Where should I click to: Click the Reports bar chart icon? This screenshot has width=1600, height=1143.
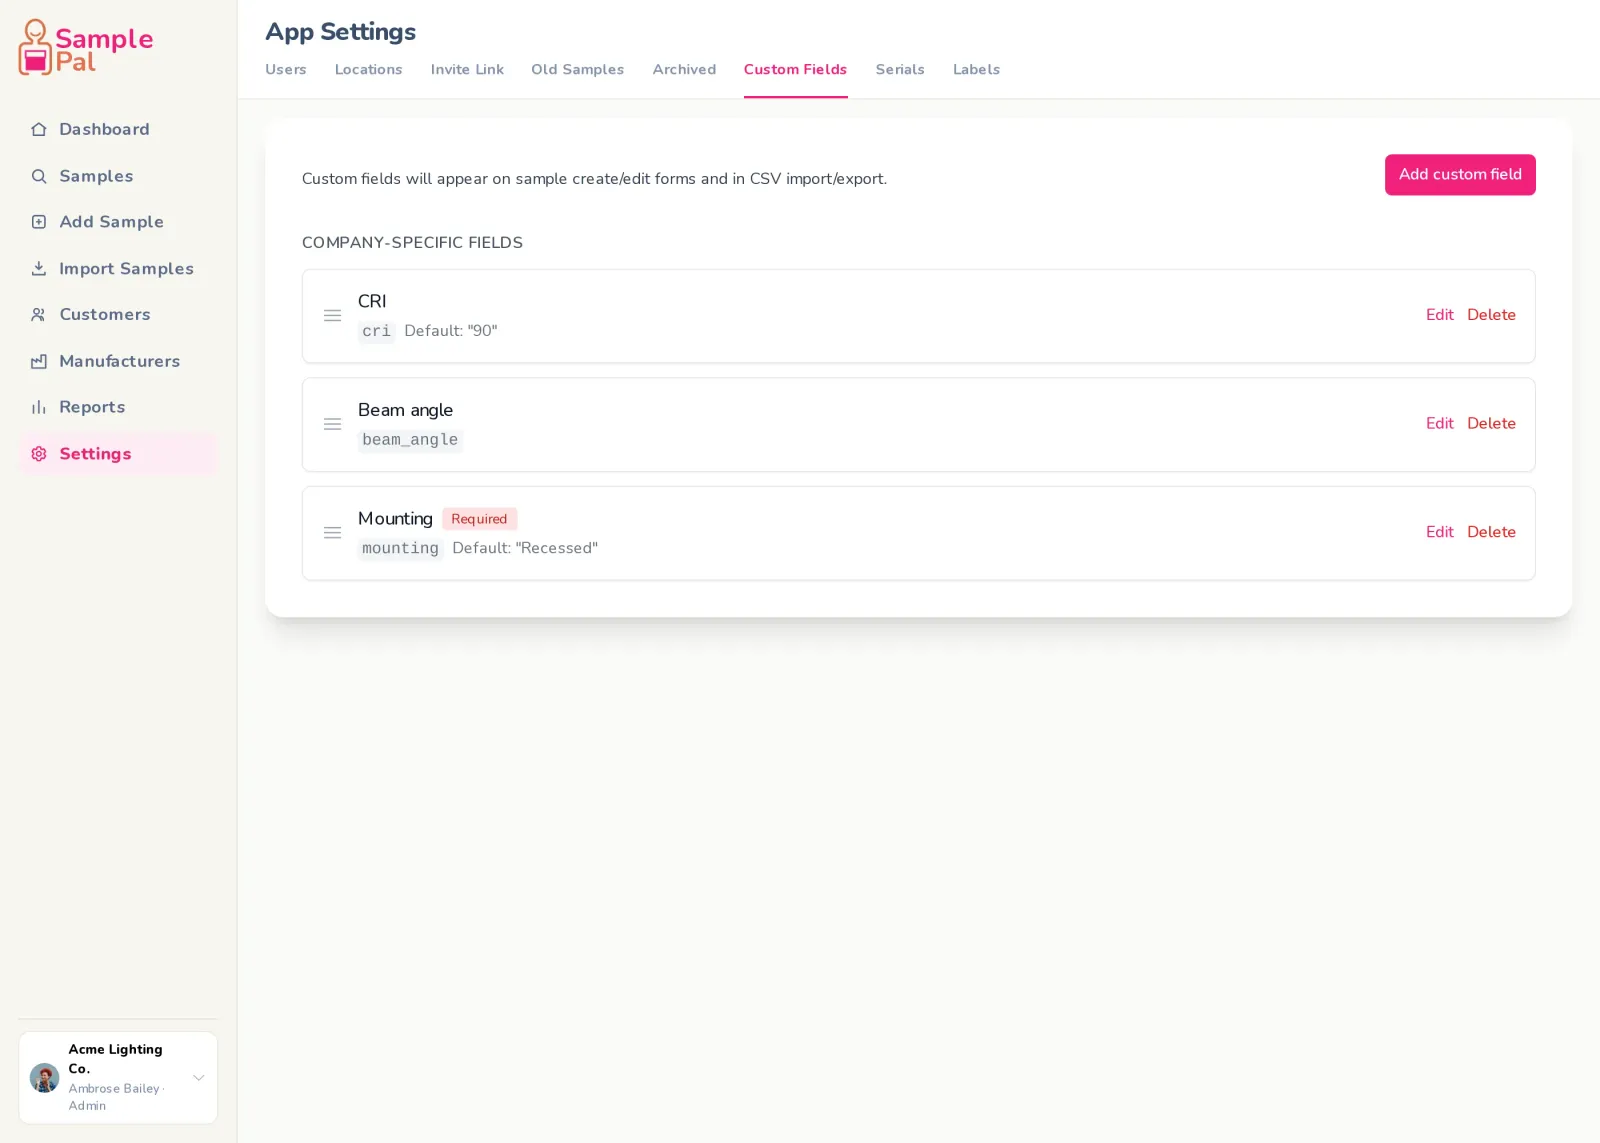(39, 407)
